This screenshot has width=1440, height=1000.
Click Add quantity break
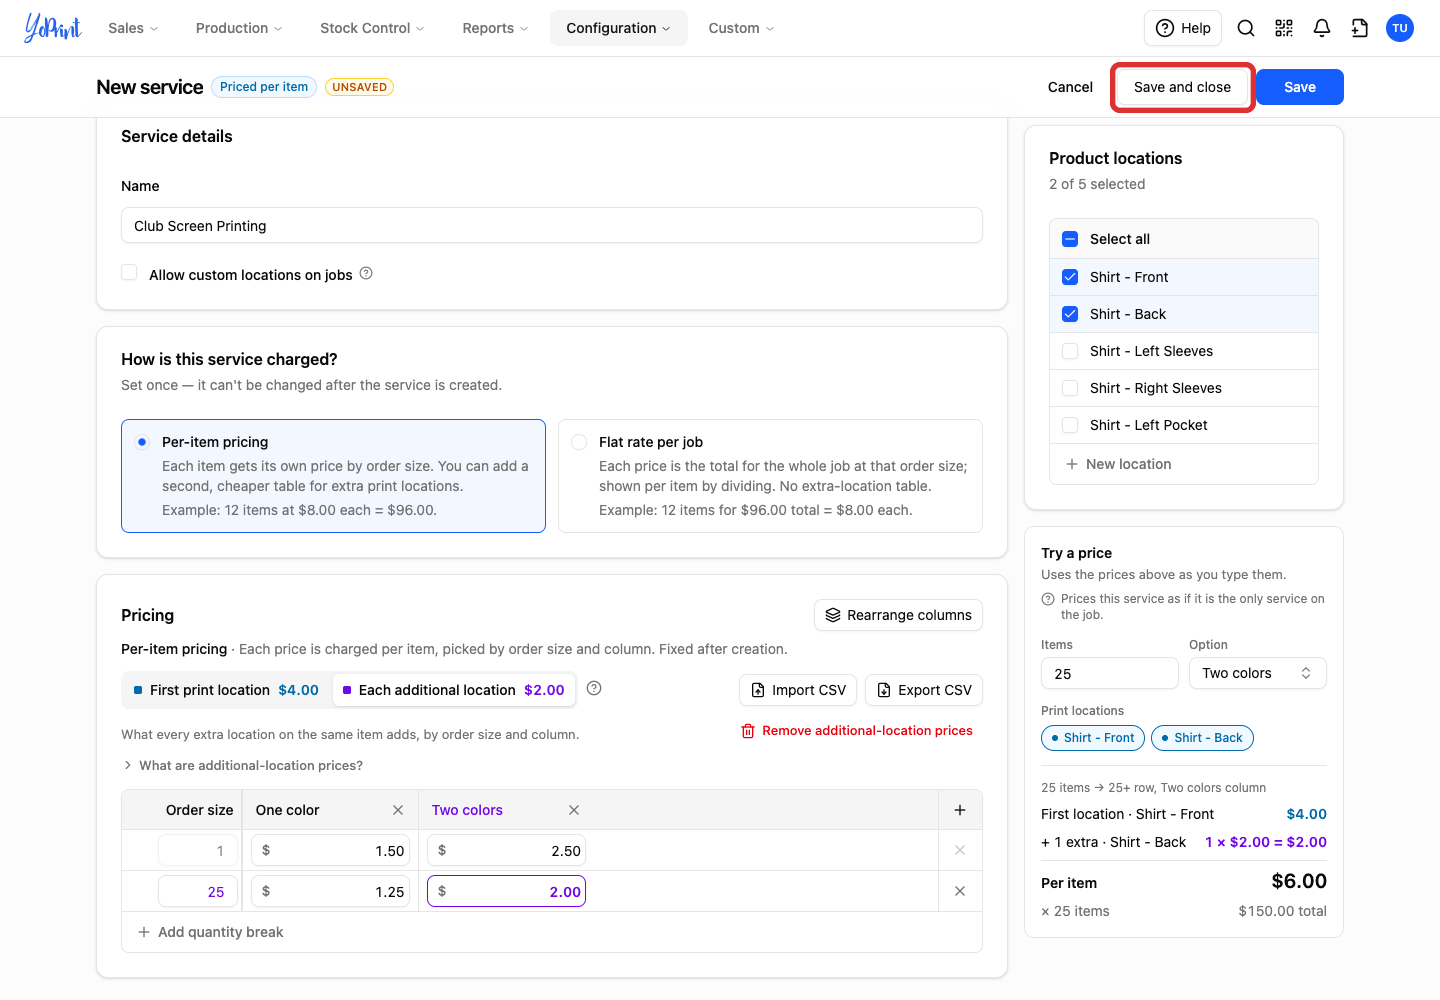210,932
